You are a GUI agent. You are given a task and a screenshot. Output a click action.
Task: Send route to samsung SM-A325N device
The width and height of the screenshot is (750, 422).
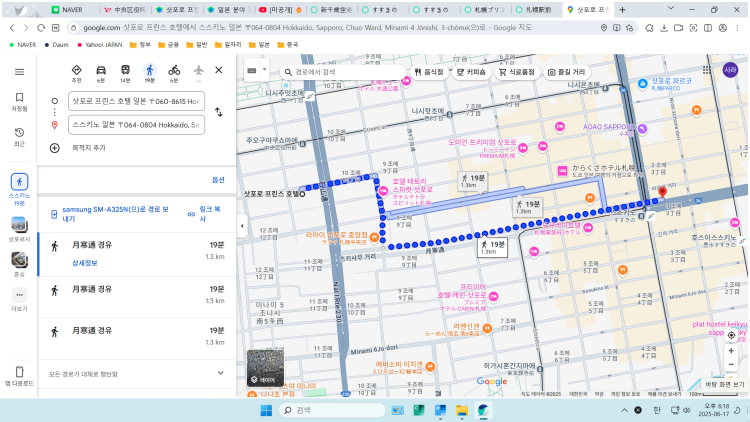pos(111,214)
